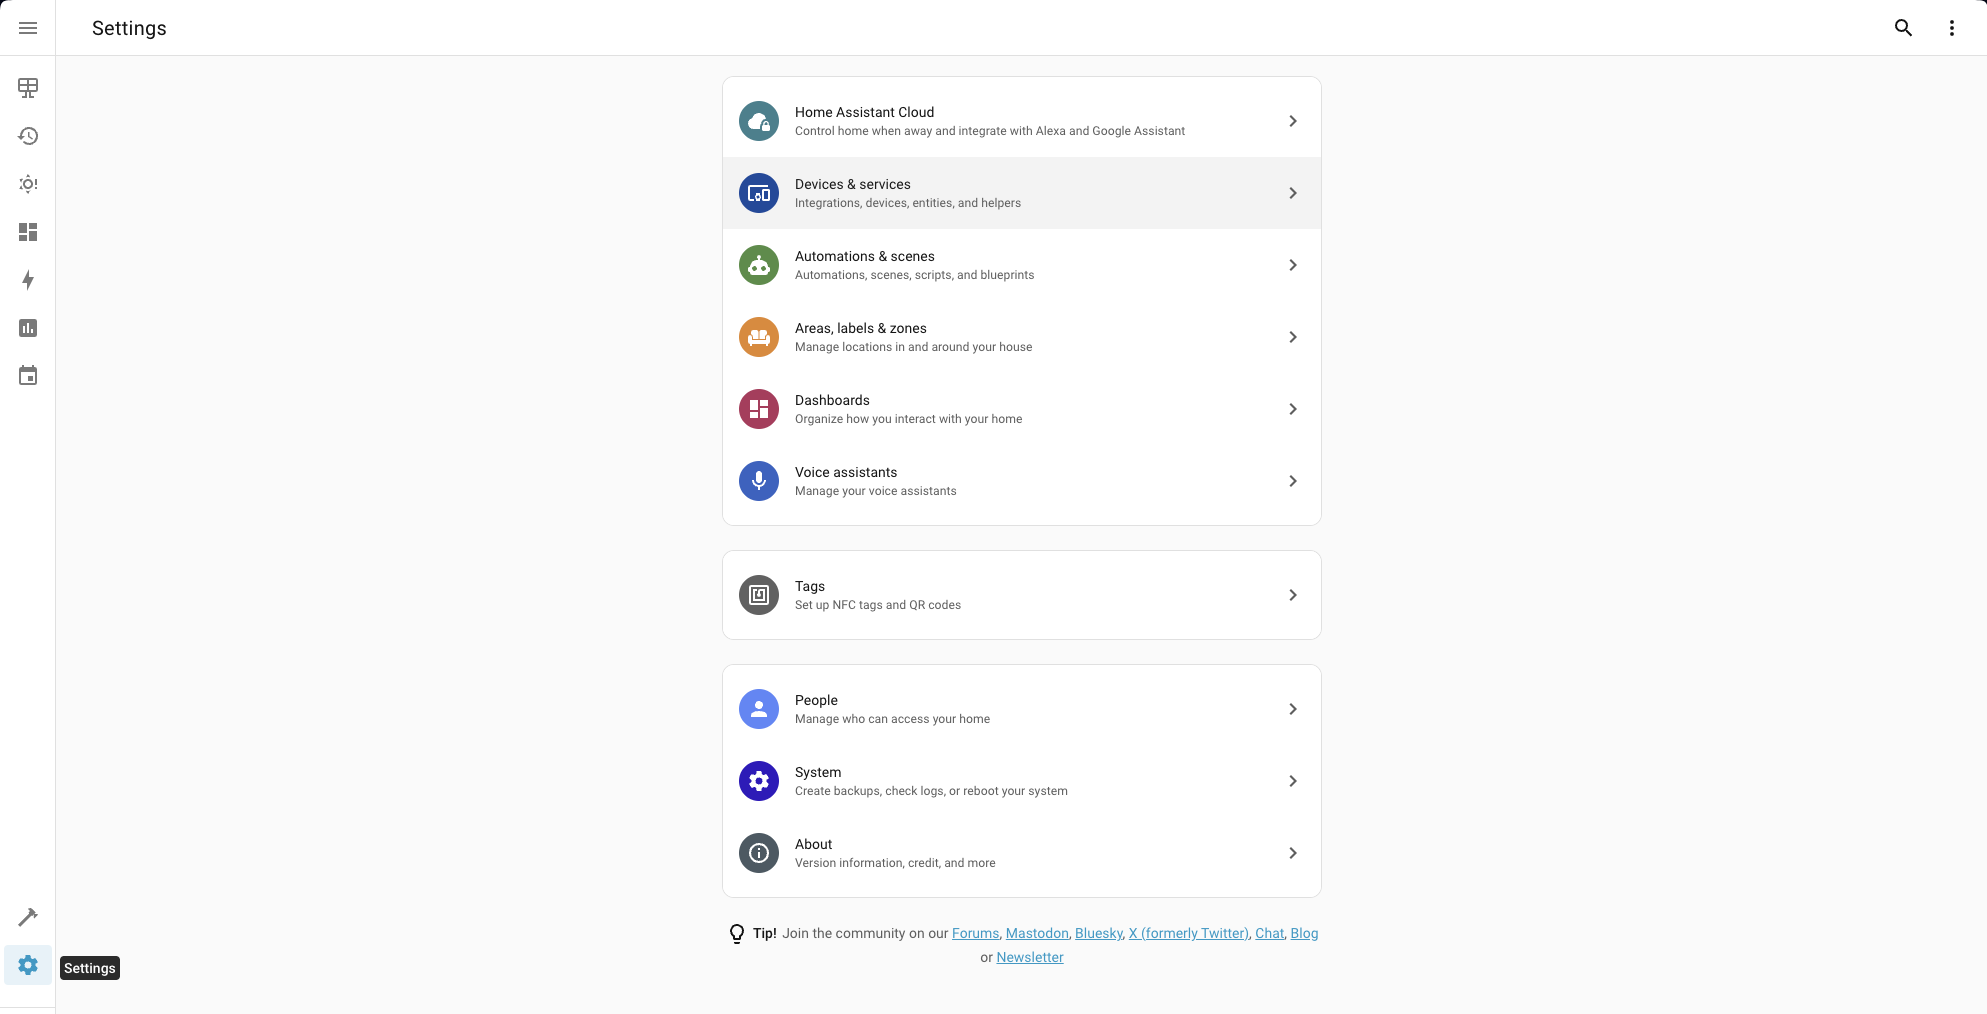
Task: Expand Automations & scenes chevron
Action: (x=1293, y=265)
